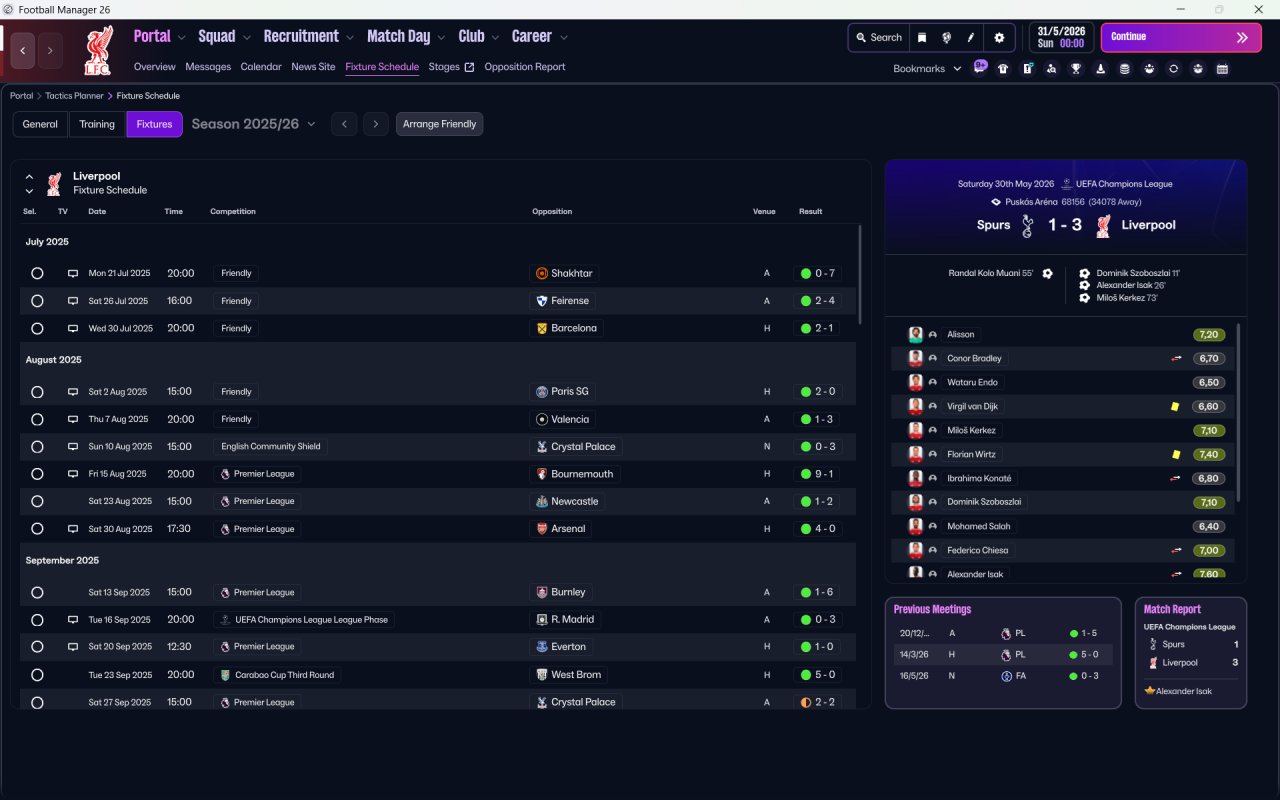The width and height of the screenshot is (1280, 800).
Task: Open the Season 2025/26 dropdown
Action: coord(253,124)
